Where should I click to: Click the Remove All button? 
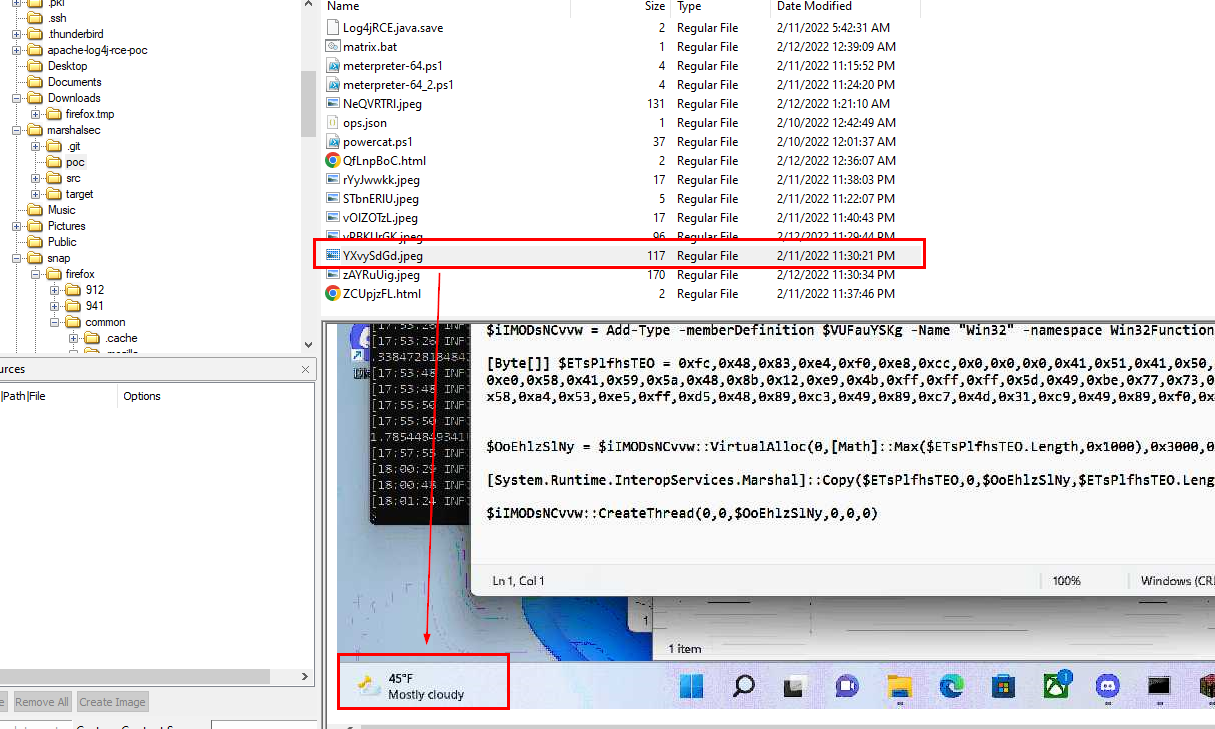coord(42,702)
